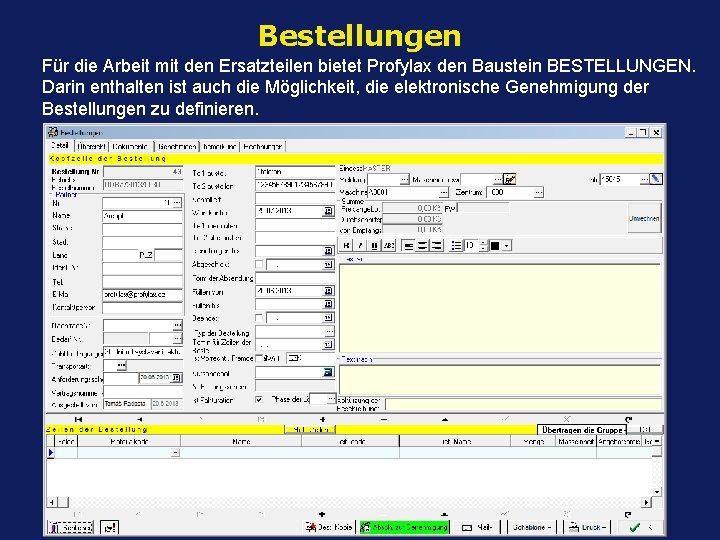Switch to the Detail tab

60,146
